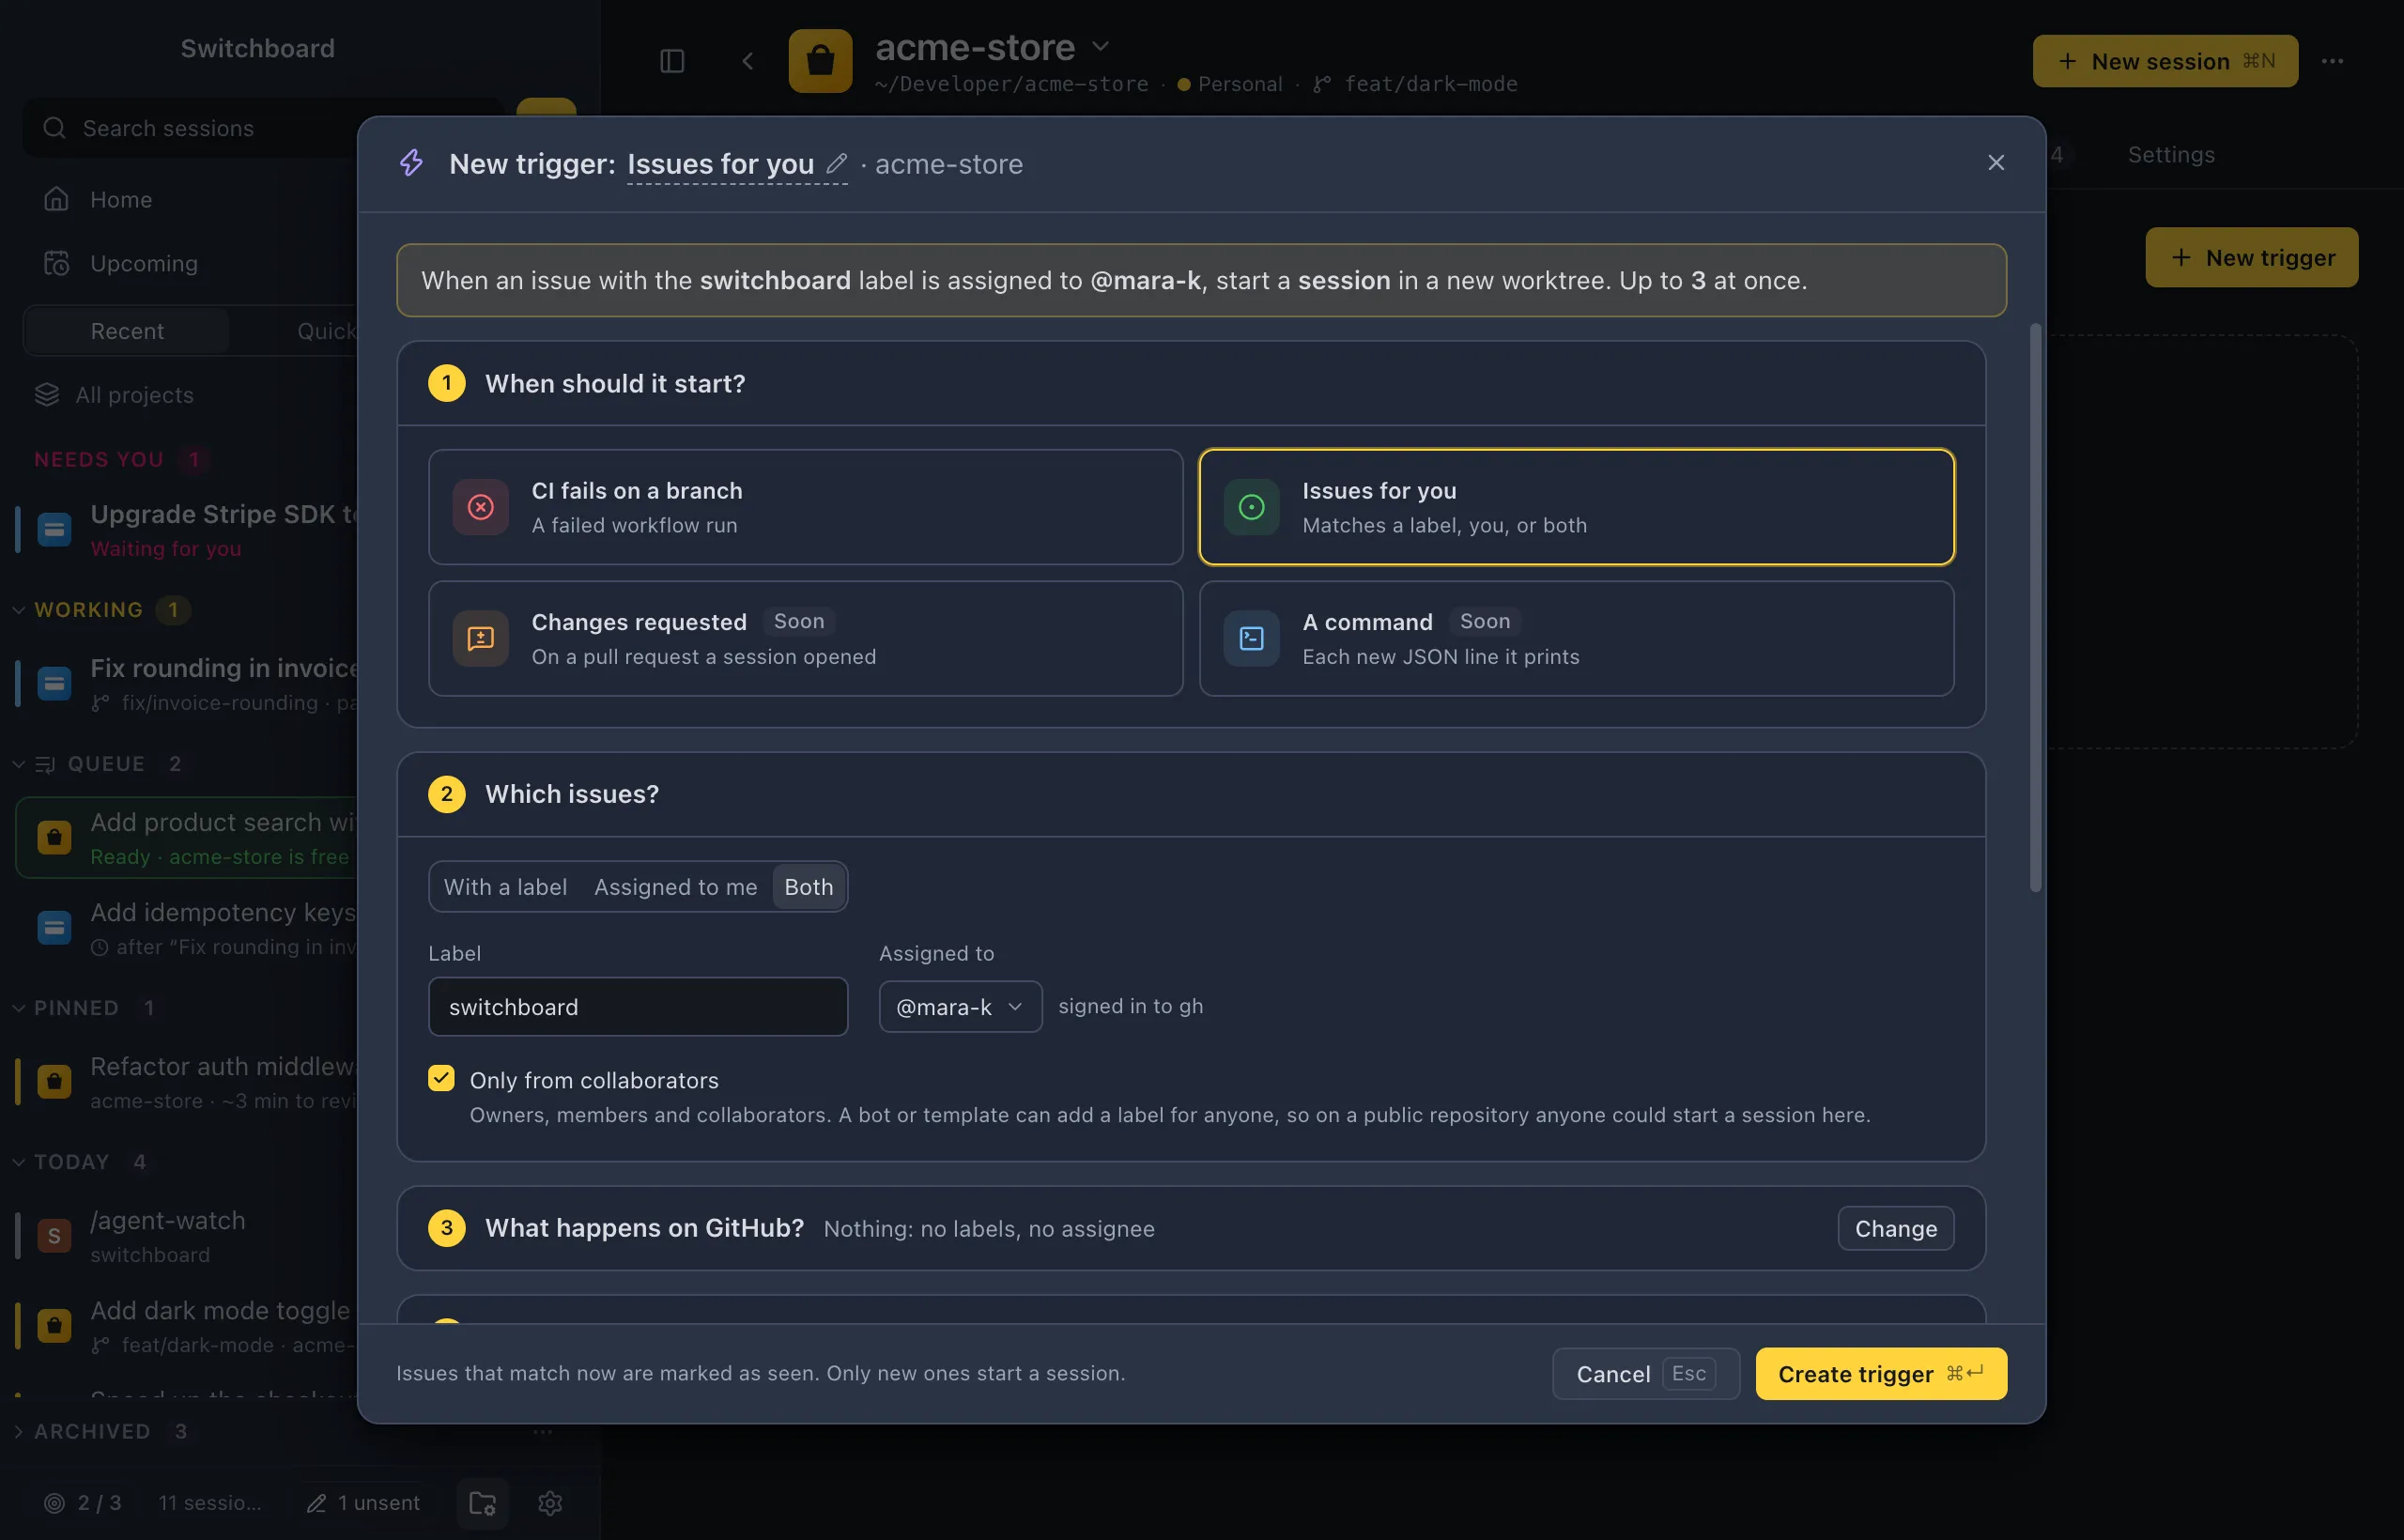This screenshot has height=1540, width=2404.
Task: Click the Label field containing switchboard
Action: click(637, 1006)
